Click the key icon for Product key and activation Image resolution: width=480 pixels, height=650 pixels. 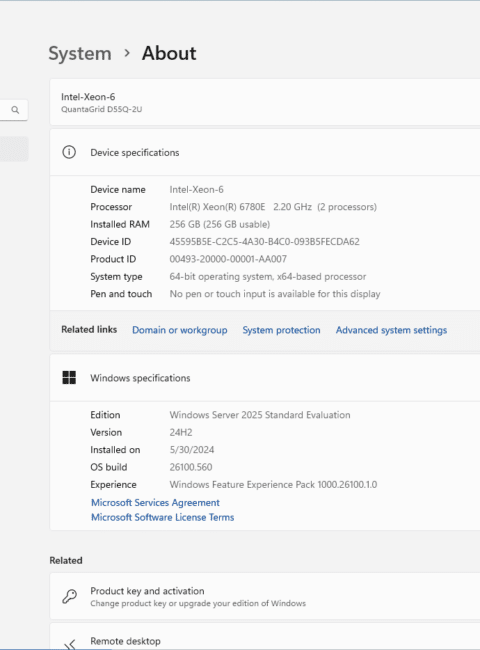coord(69,597)
